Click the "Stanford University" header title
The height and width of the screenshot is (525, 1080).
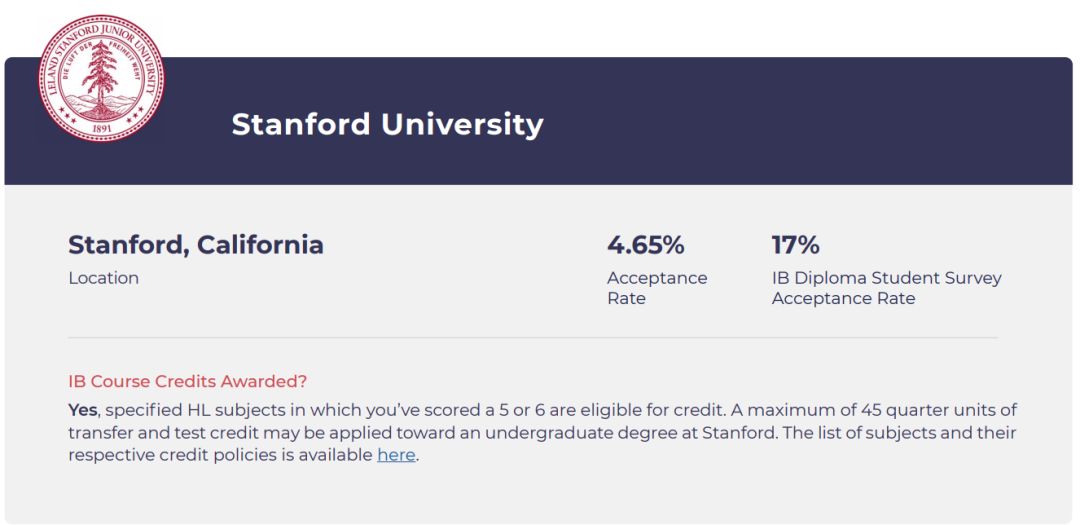(387, 124)
